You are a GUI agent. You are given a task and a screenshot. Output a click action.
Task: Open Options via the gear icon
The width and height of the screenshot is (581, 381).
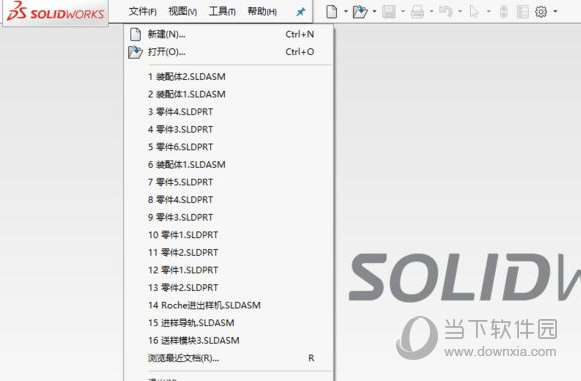tap(541, 11)
